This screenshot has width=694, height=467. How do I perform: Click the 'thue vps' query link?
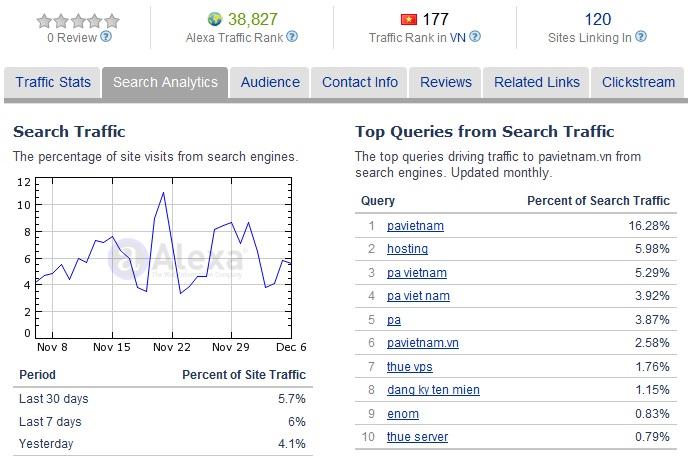click(x=409, y=367)
